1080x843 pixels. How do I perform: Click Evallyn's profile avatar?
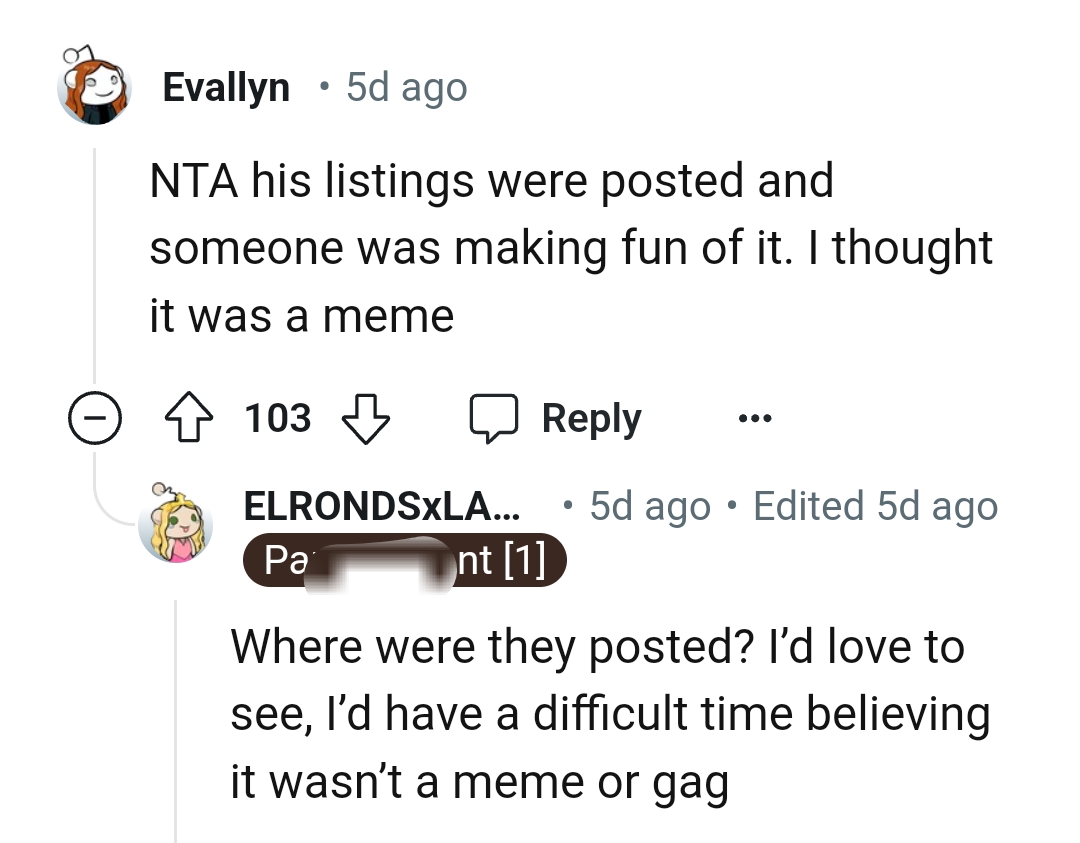coord(93,89)
